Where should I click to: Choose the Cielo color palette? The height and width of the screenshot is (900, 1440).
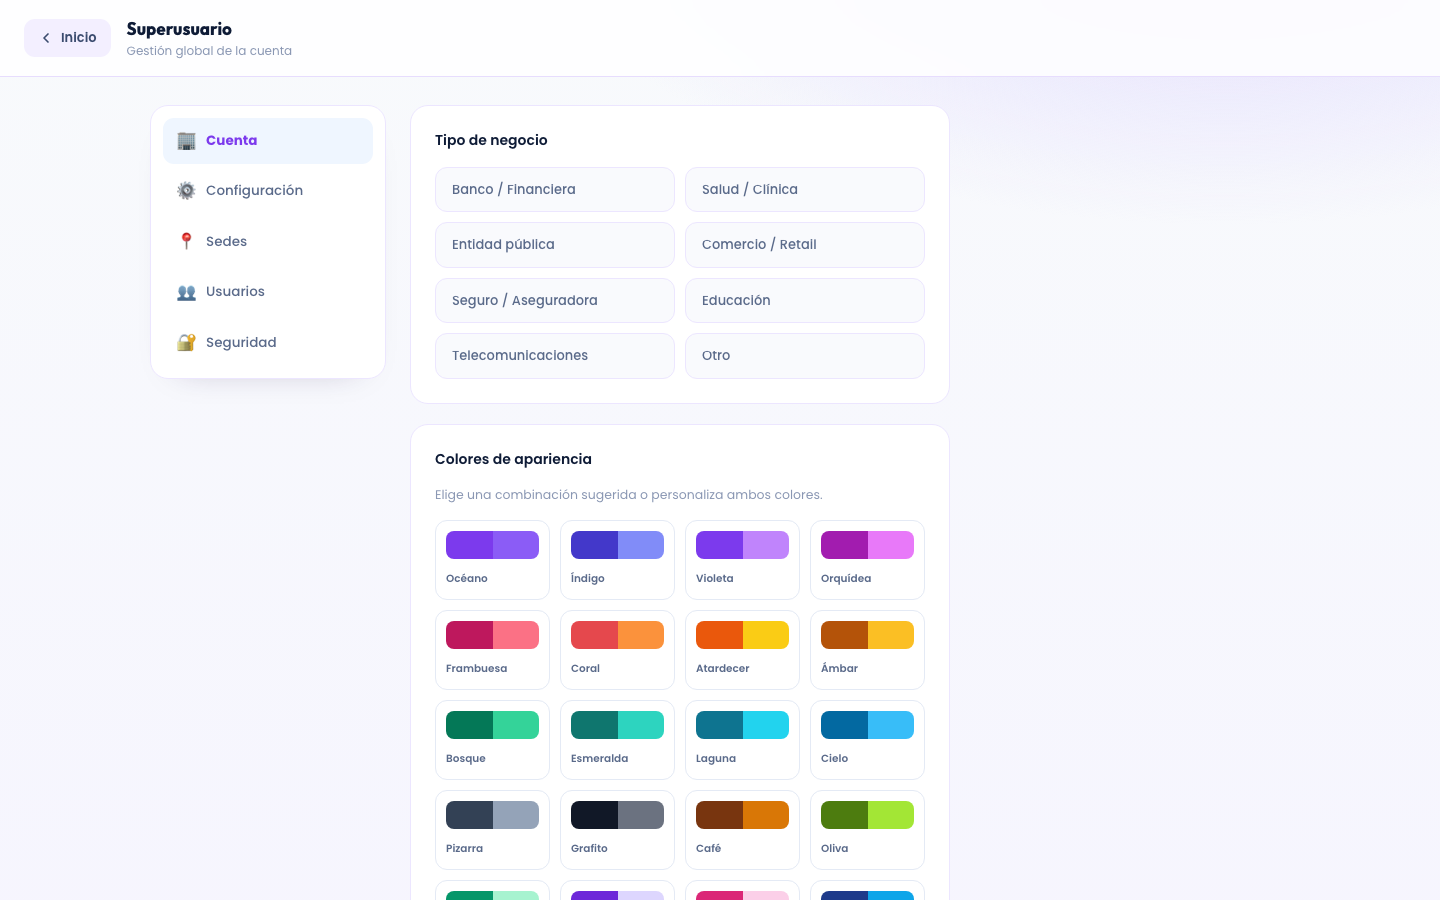pos(867,740)
